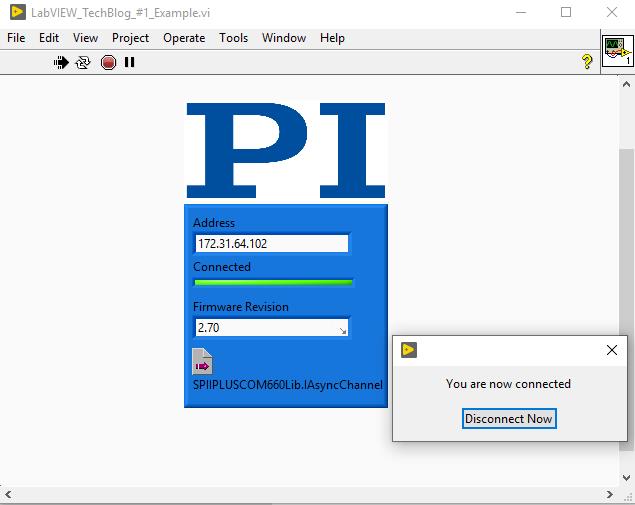The height and width of the screenshot is (505, 635).
Task: Click the LabVIEW icon in the title bar
Action: point(17,12)
